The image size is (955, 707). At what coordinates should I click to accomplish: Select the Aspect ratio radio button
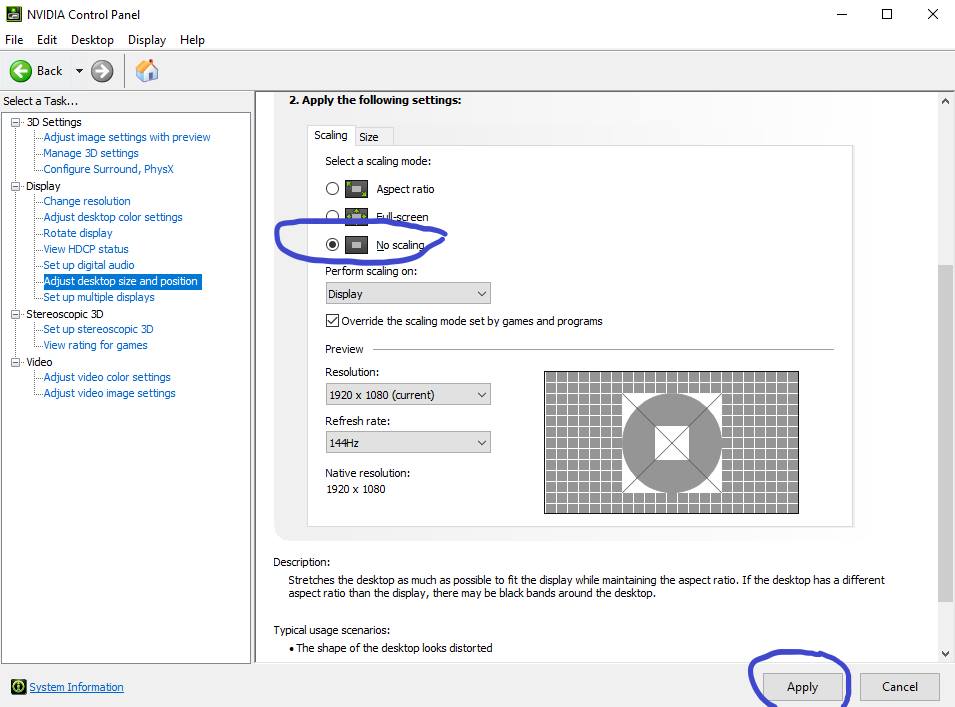[332, 189]
